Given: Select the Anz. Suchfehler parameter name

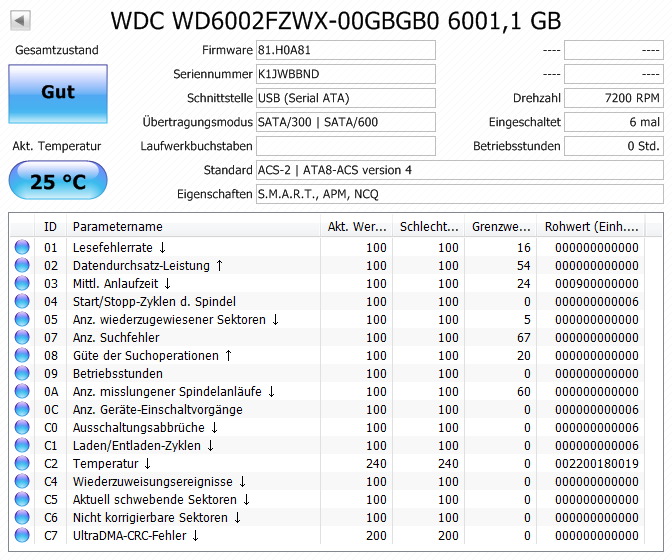Looking at the screenshot, I should (116, 338).
